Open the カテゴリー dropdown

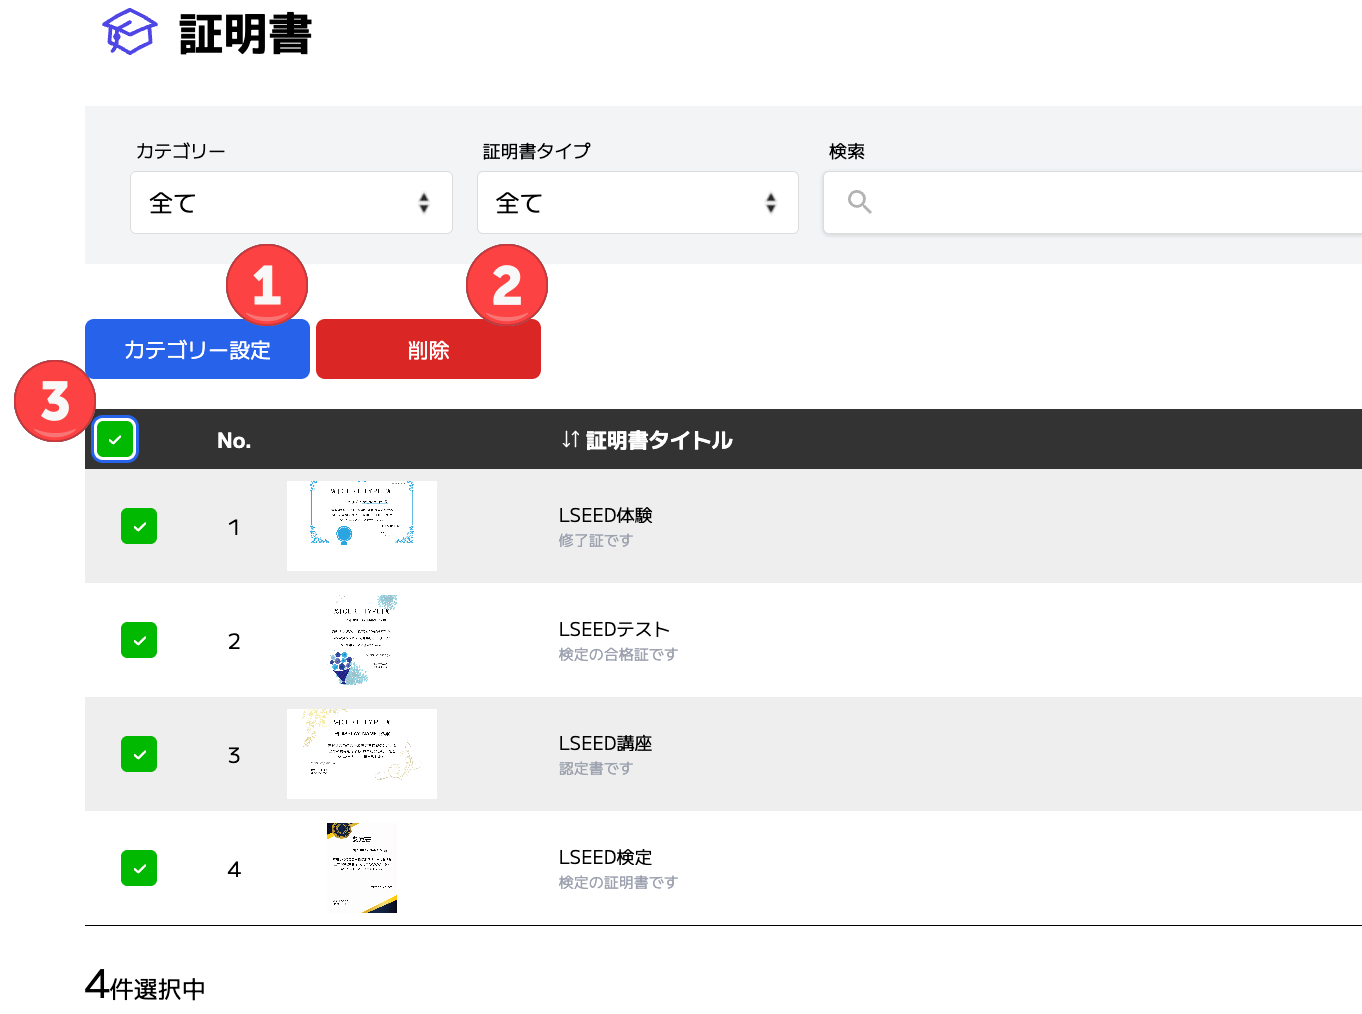pyautogui.click(x=291, y=203)
